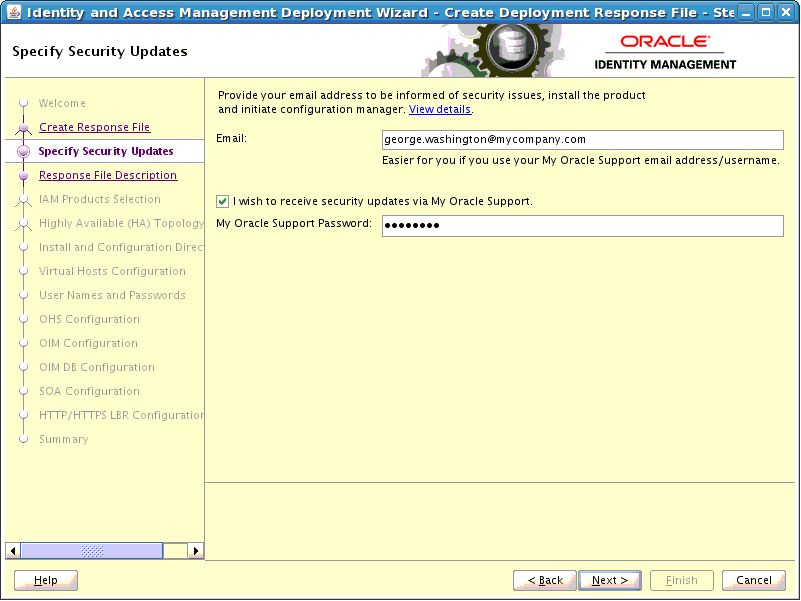Image resolution: width=801 pixels, height=601 pixels.
Task: Focus My Oracle Support Password field
Action: pyautogui.click(x=582, y=225)
